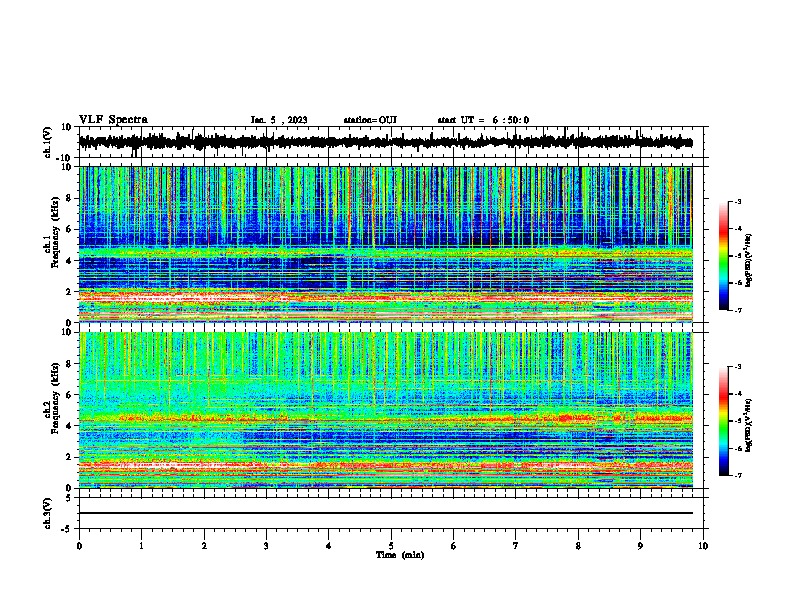Click the "Time (min)" axis title
792x612 pixels.
coord(400,555)
